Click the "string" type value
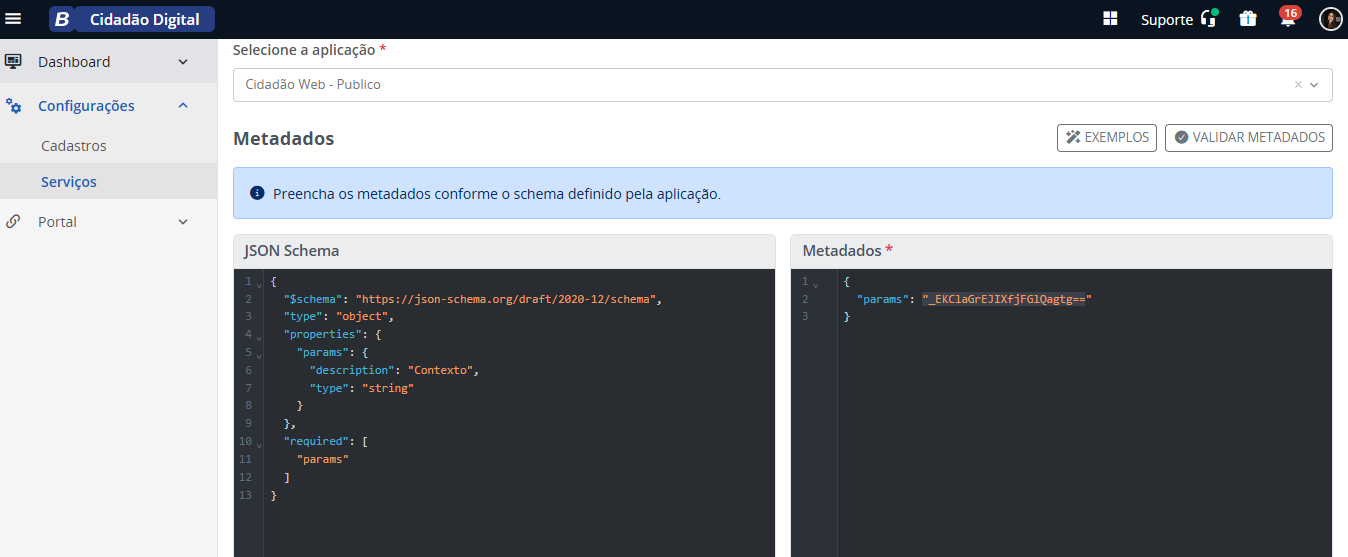The width and height of the screenshot is (1348, 557). click(388, 388)
